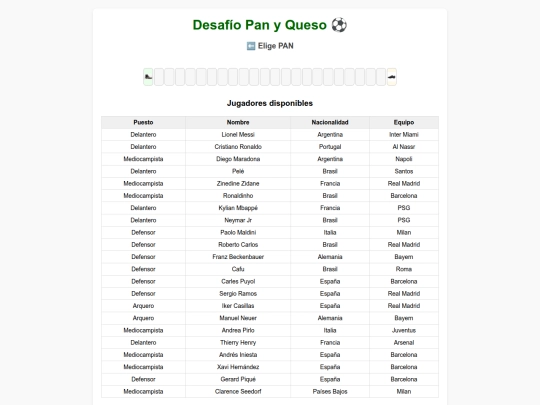This screenshot has width=540, height=405.
Task: Click the green shoe icon in the foot track
Action: (148, 77)
